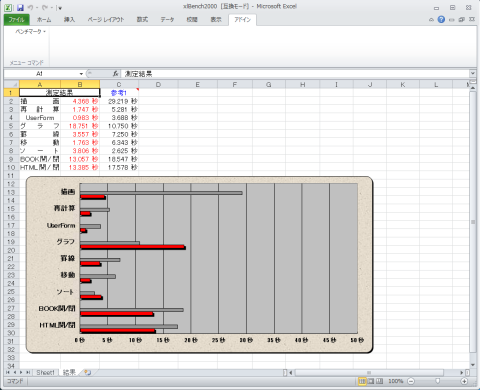Open the Name Box dropdown arrow

[81, 74]
